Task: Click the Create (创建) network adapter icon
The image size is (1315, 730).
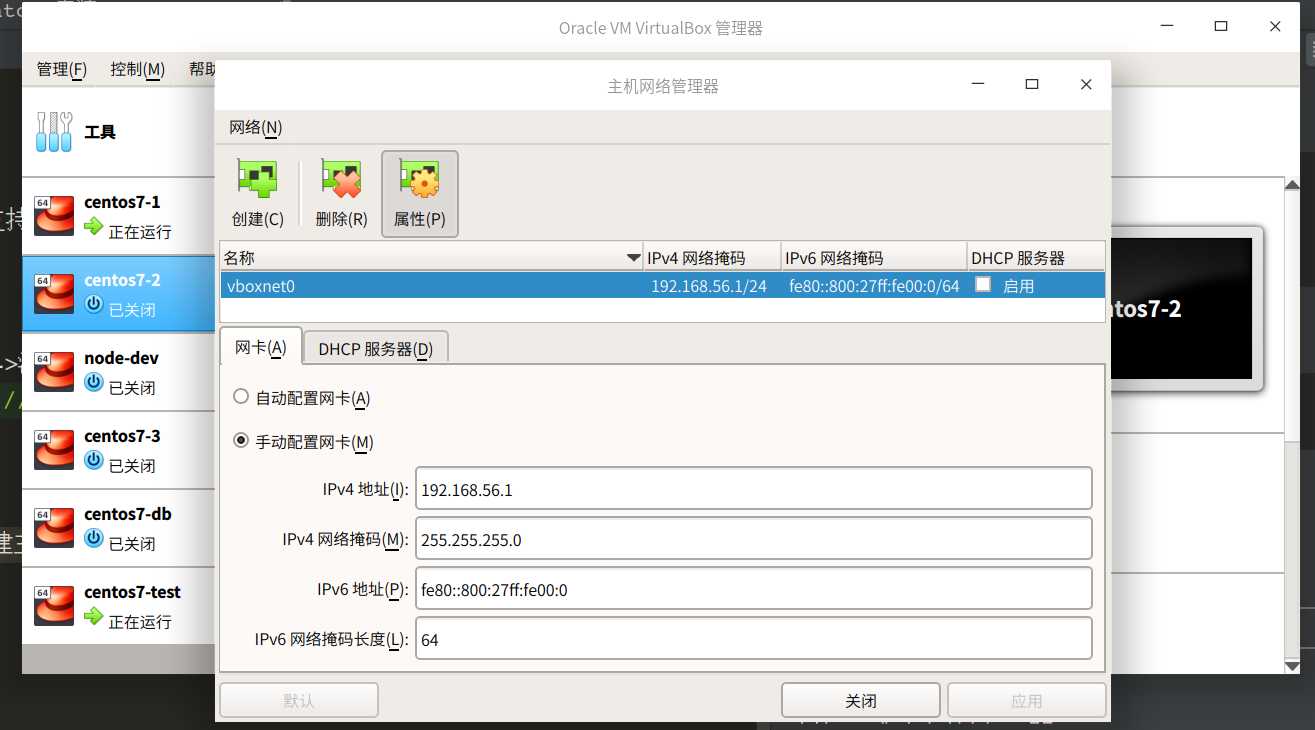Action: (x=257, y=181)
